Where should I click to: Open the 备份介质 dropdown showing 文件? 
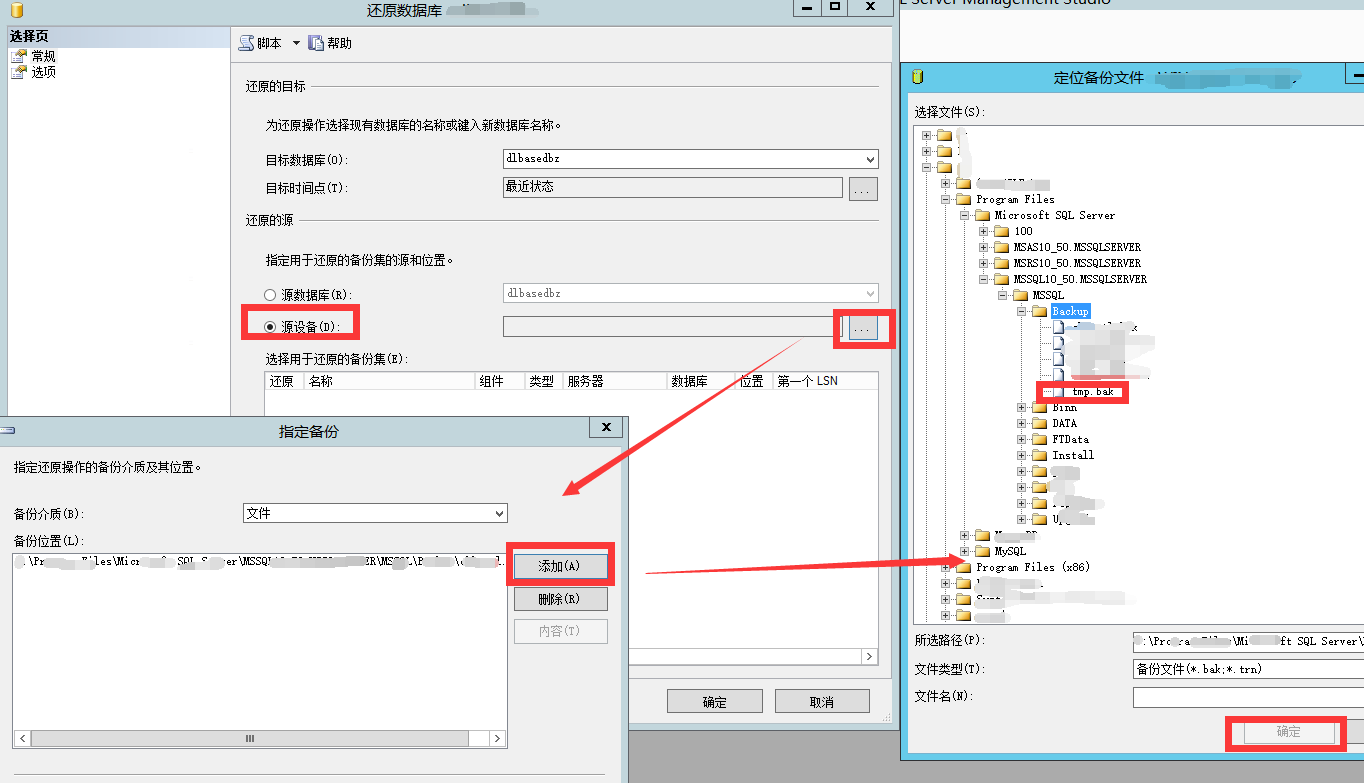point(498,512)
